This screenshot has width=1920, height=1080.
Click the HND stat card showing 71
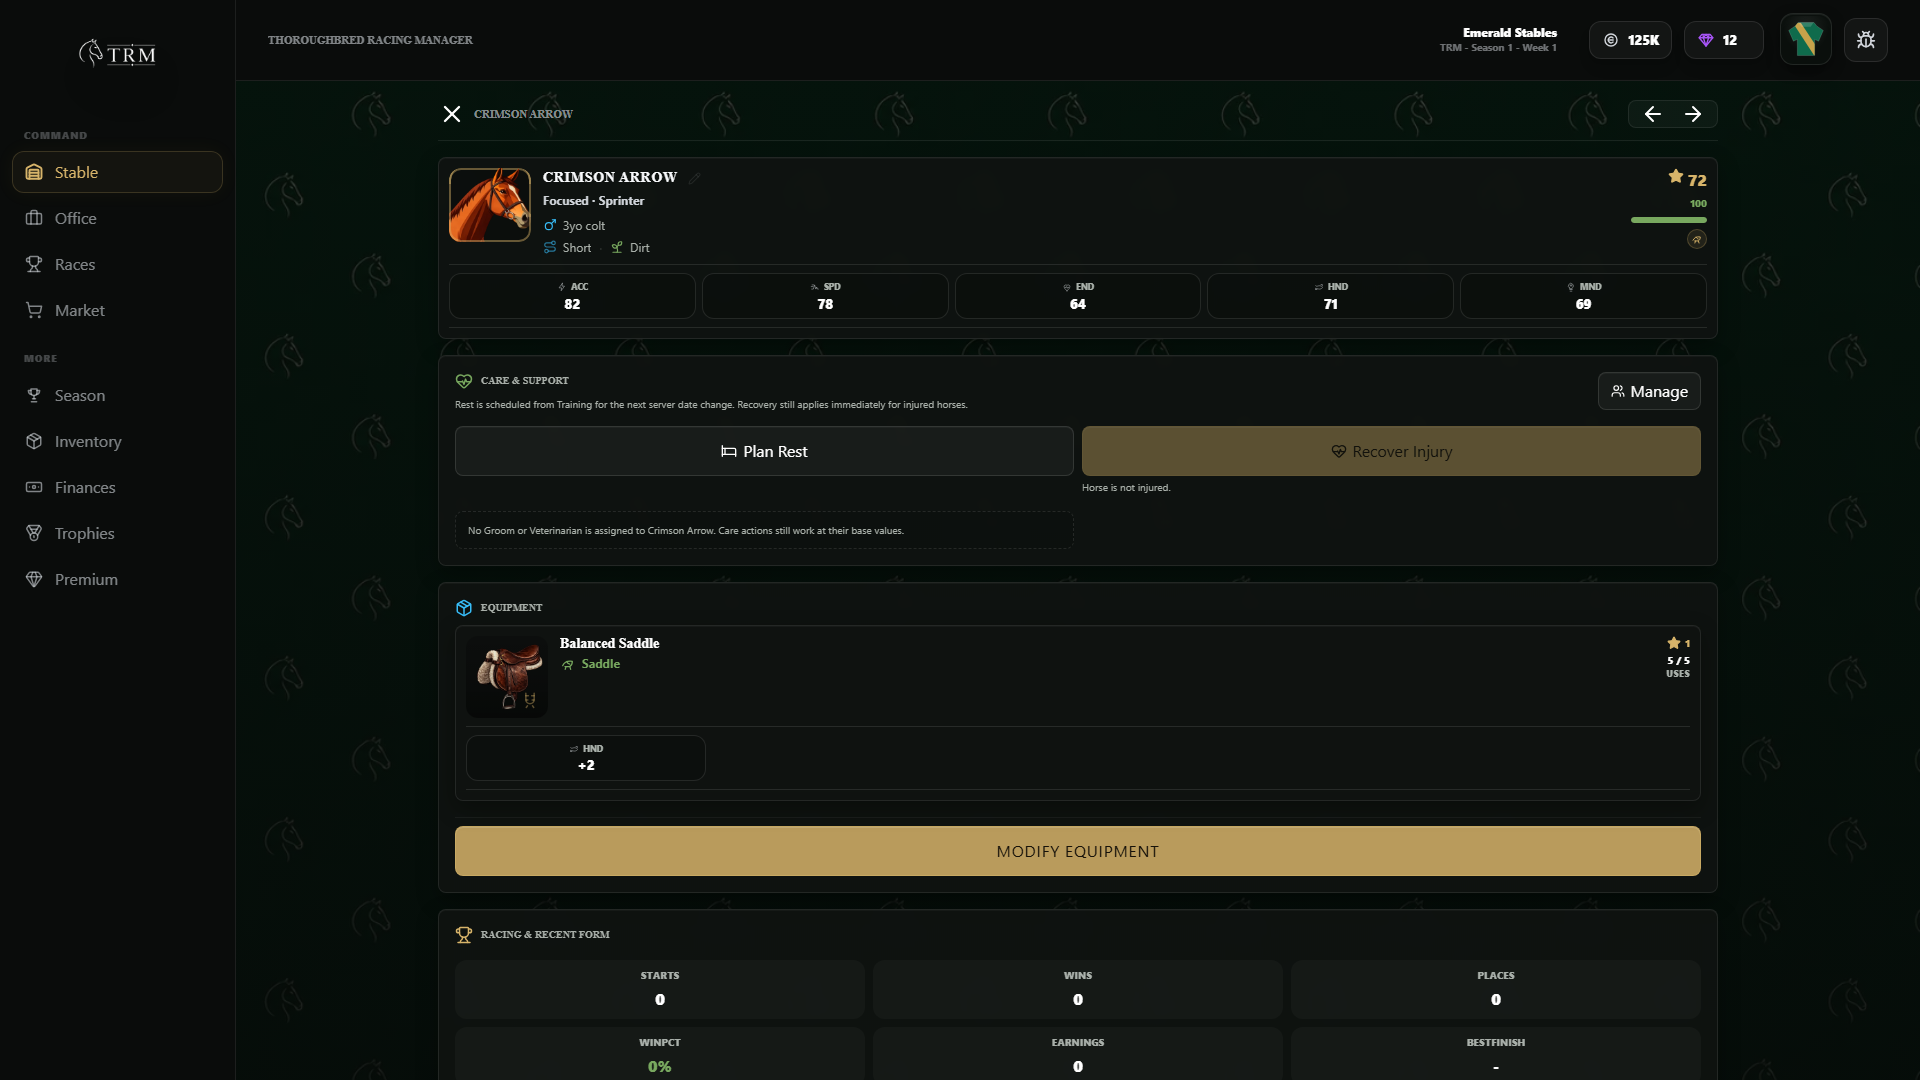(1330, 296)
